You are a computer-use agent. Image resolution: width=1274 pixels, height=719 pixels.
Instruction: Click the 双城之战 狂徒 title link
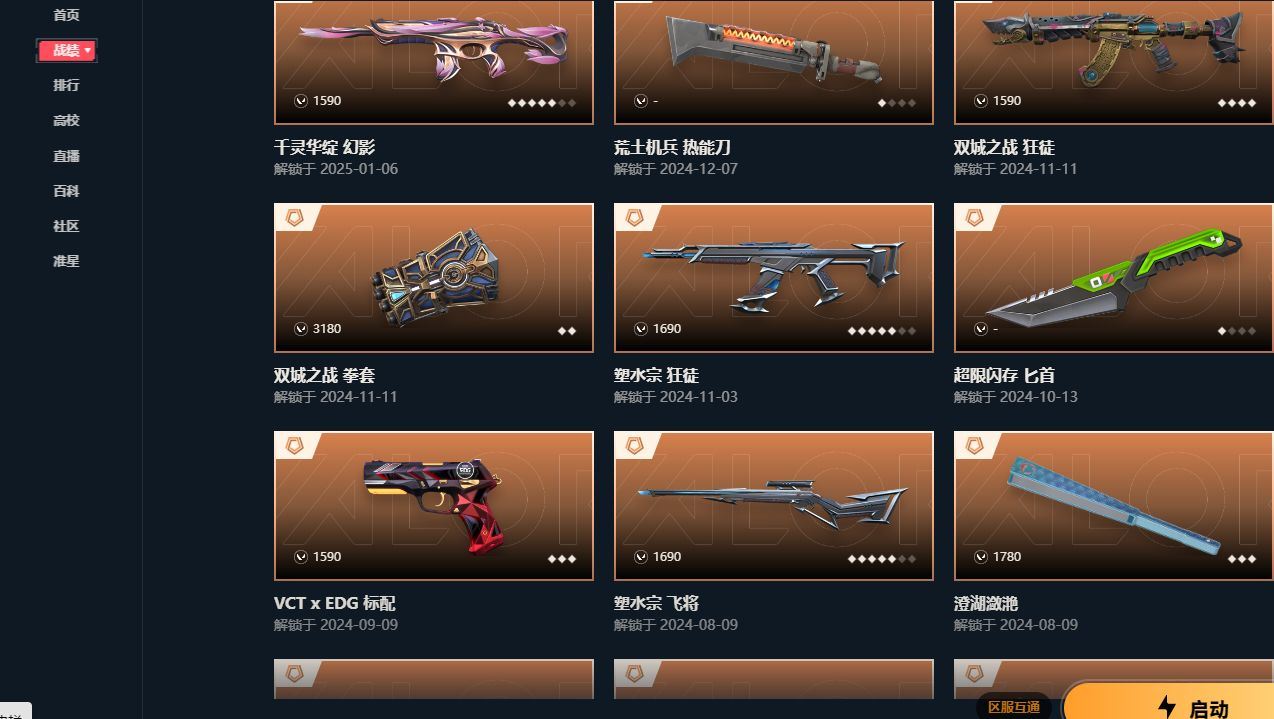point(1004,147)
